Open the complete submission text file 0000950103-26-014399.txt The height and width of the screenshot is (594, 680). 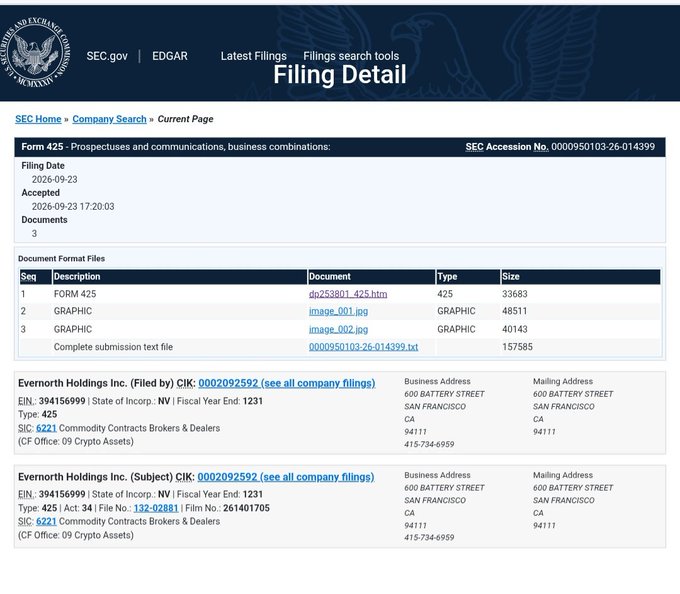click(x=363, y=347)
